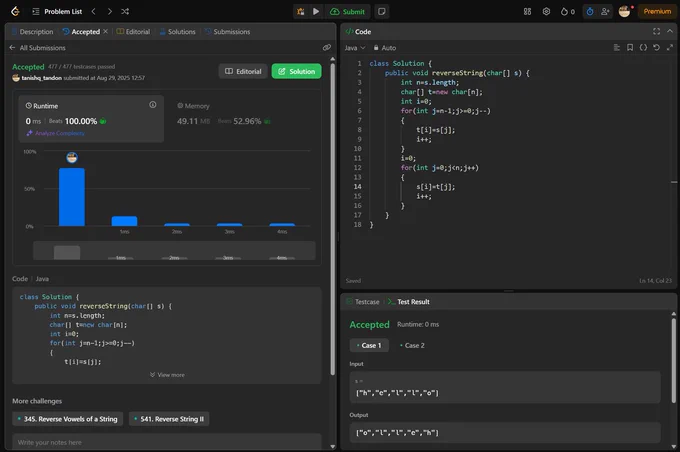Viewport: 680px width, 452px height.
Task: Select the Test Result tab
Action: pos(409,302)
